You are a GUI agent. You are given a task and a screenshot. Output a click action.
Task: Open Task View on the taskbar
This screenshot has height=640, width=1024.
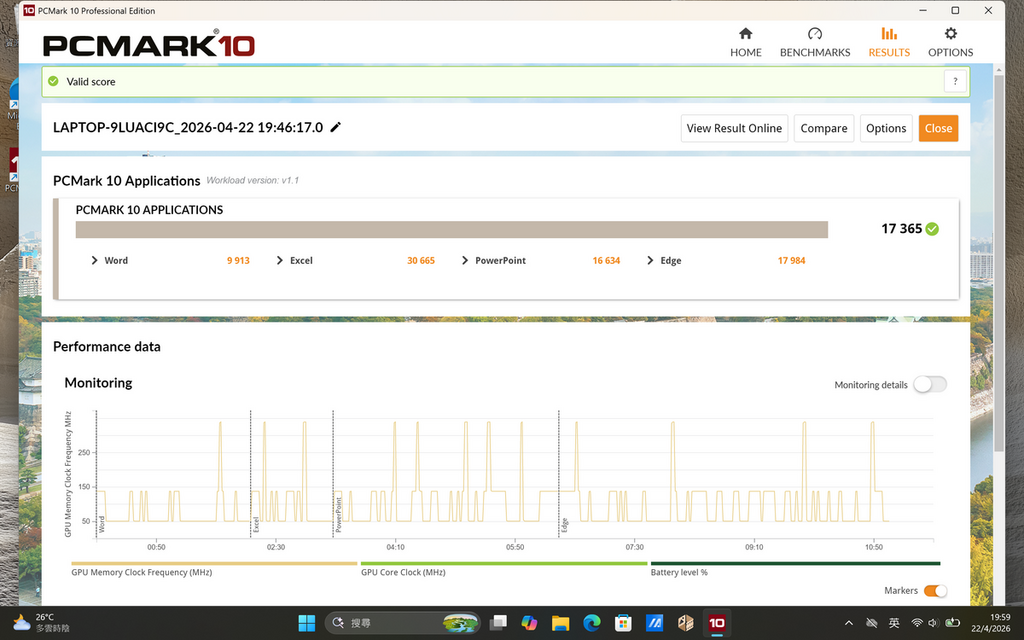[x=499, y=623]
